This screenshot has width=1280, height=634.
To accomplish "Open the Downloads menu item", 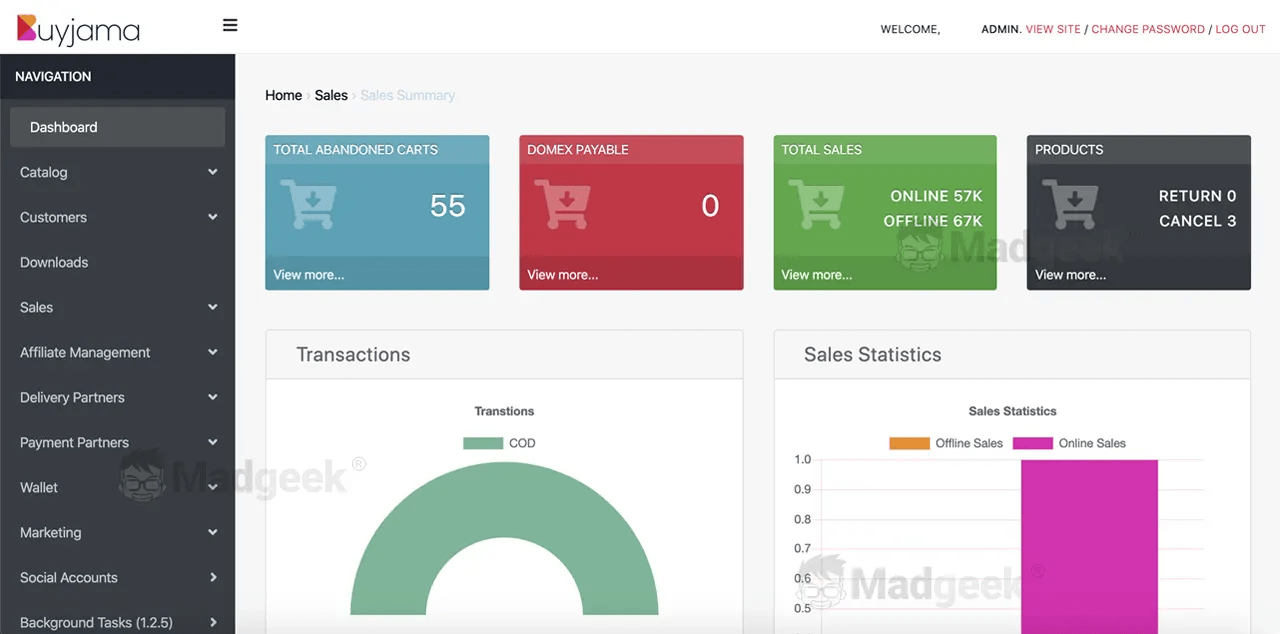I will point(54,262).
